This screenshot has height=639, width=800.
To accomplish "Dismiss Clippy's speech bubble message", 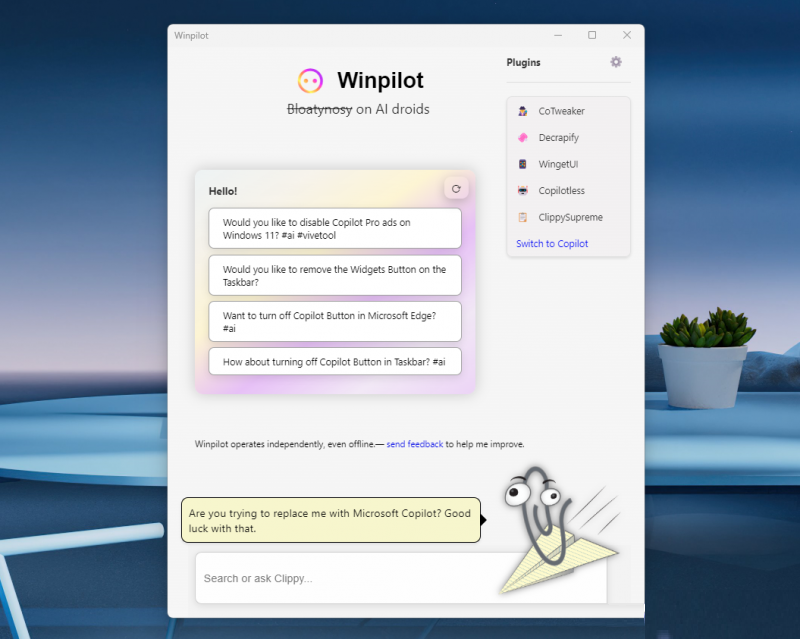I will coord(331,520).
